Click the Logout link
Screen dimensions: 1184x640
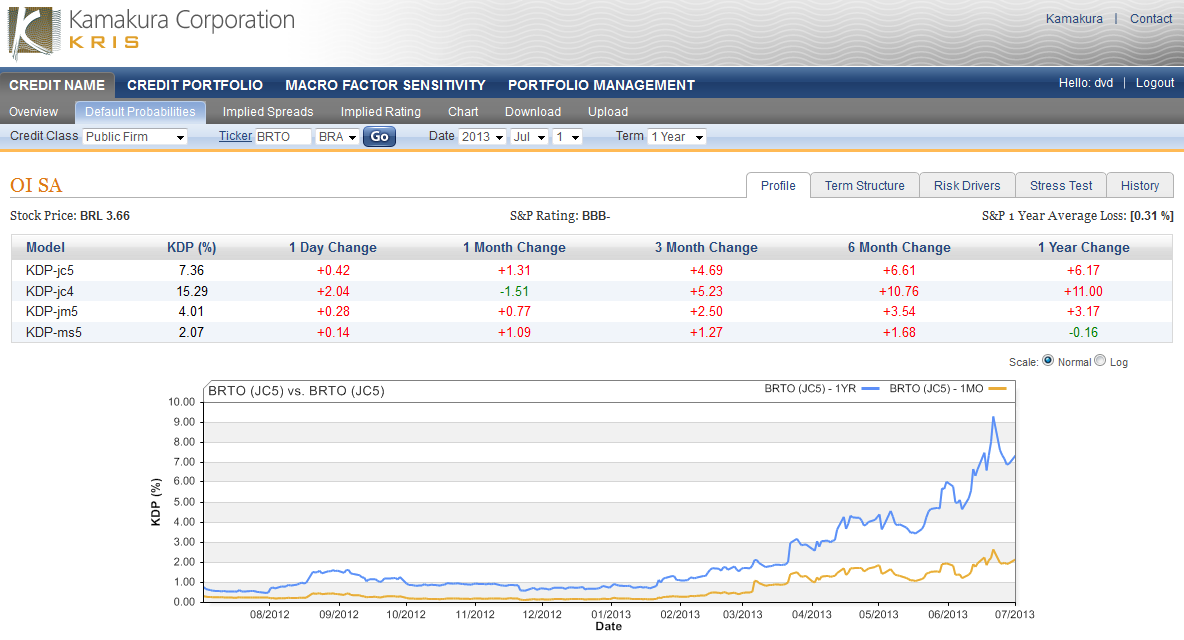click(x=1155, y=83)
